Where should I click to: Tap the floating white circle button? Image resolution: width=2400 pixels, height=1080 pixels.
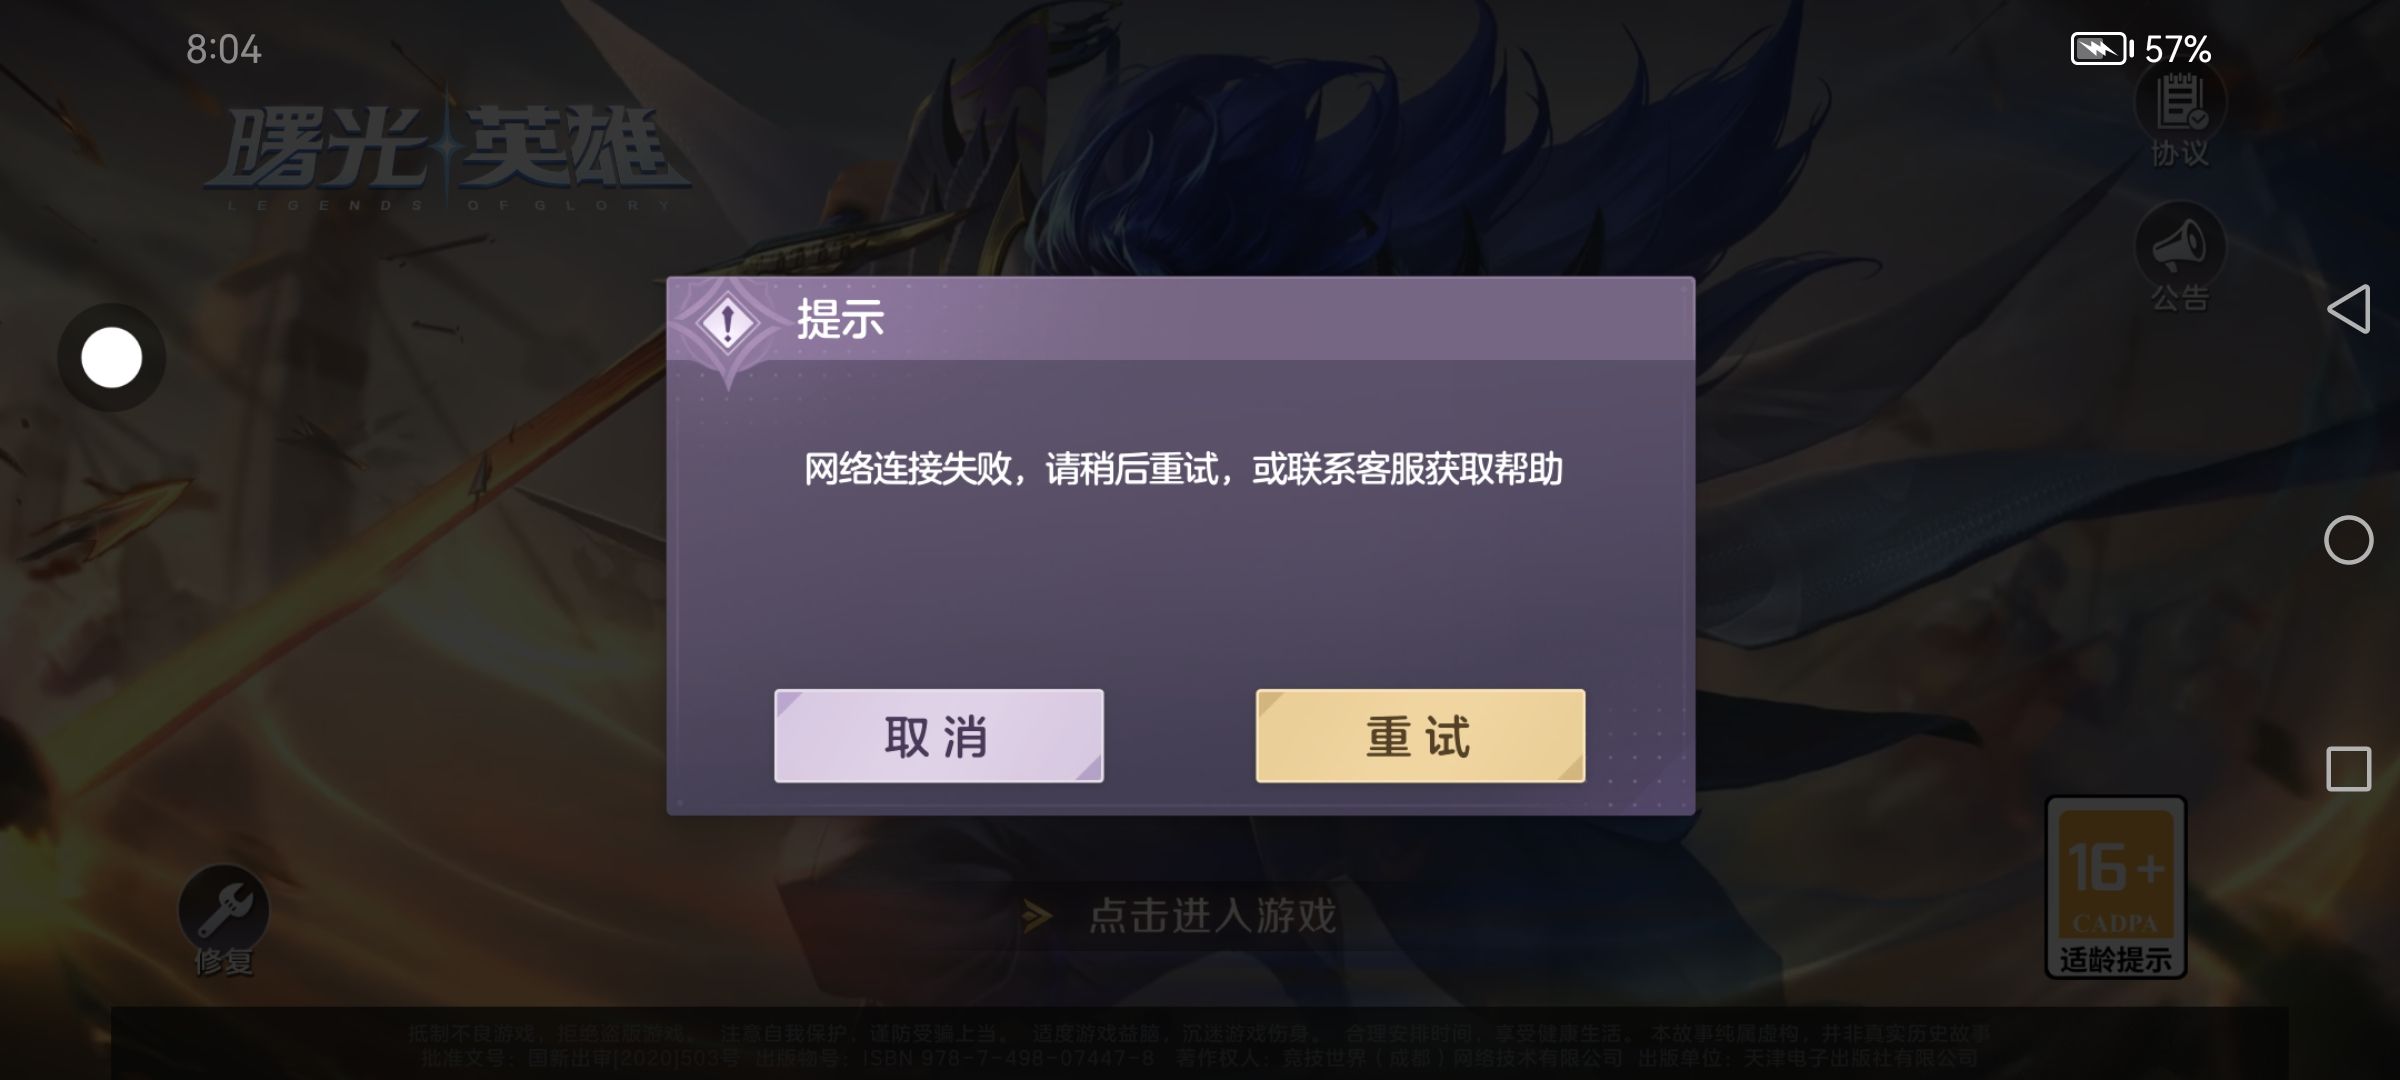click(x=111, y=358)
